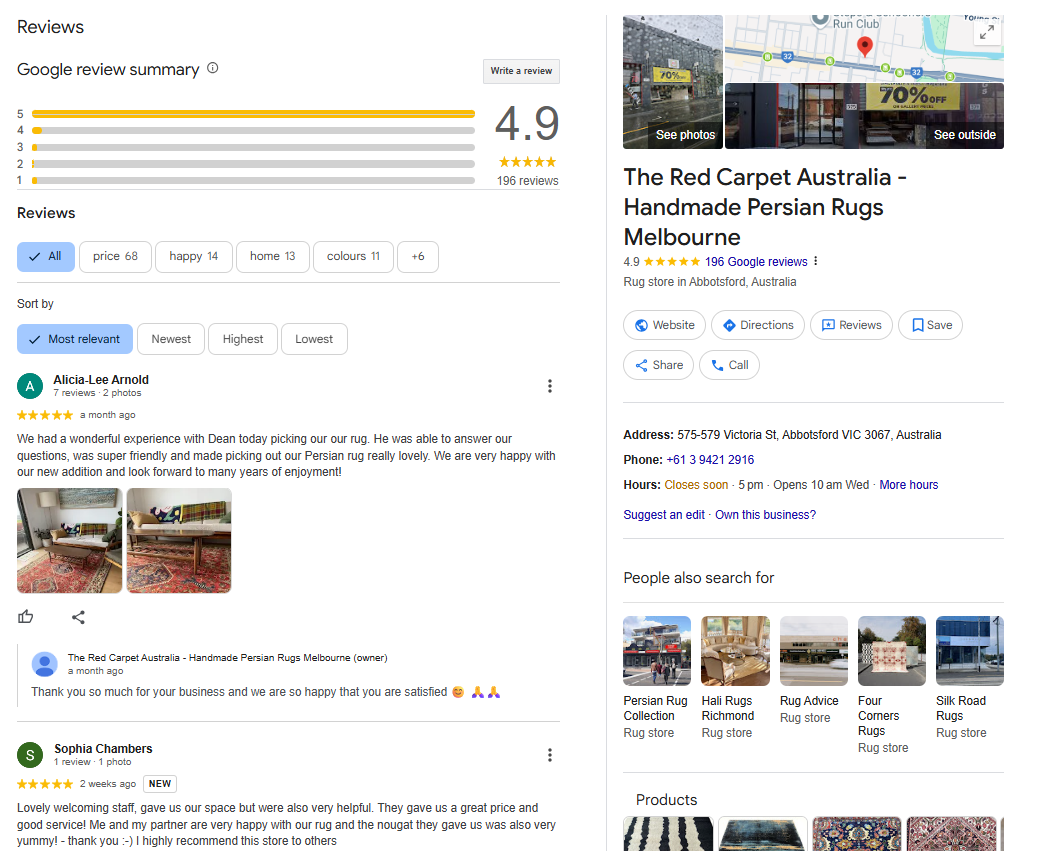Screen dimensions: 1053x851
Task: Open Hali Rugs Richmond suggestion
Action: [735, 677]
